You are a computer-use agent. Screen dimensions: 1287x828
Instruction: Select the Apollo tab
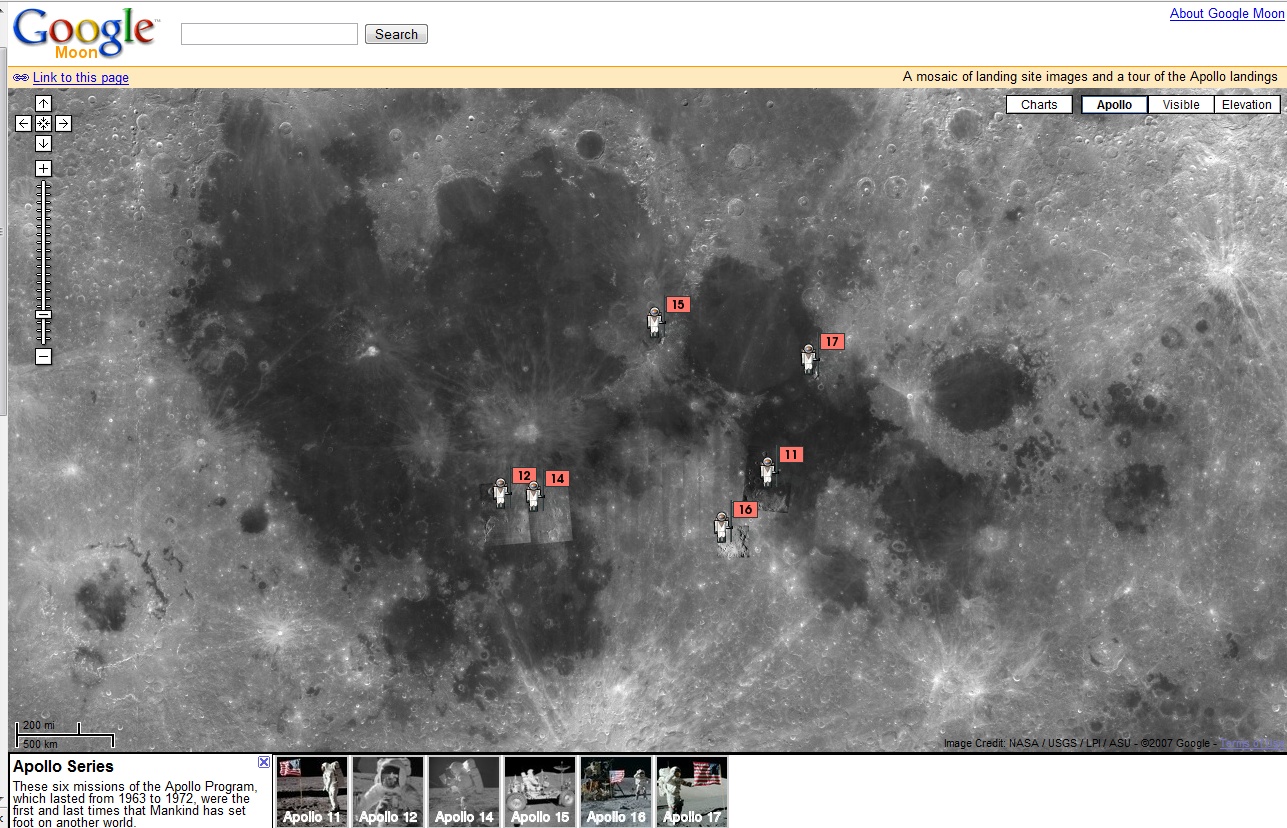click(x=1113, y=104)
